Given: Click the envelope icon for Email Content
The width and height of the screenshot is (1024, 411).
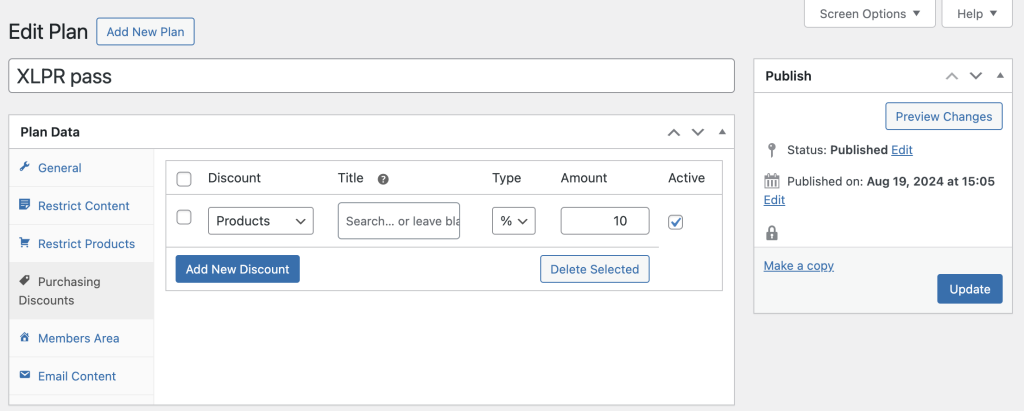Looking at the screenshot, I should [25, 376].
